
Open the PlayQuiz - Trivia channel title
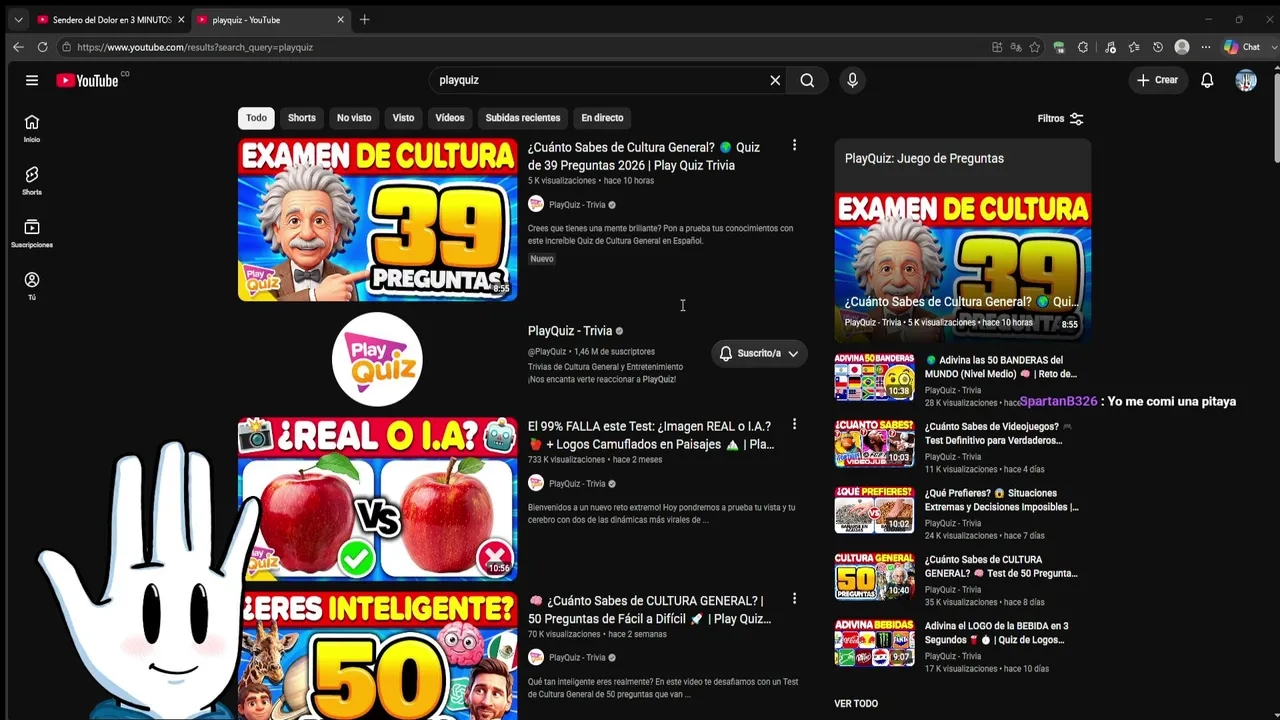[570, 331]
